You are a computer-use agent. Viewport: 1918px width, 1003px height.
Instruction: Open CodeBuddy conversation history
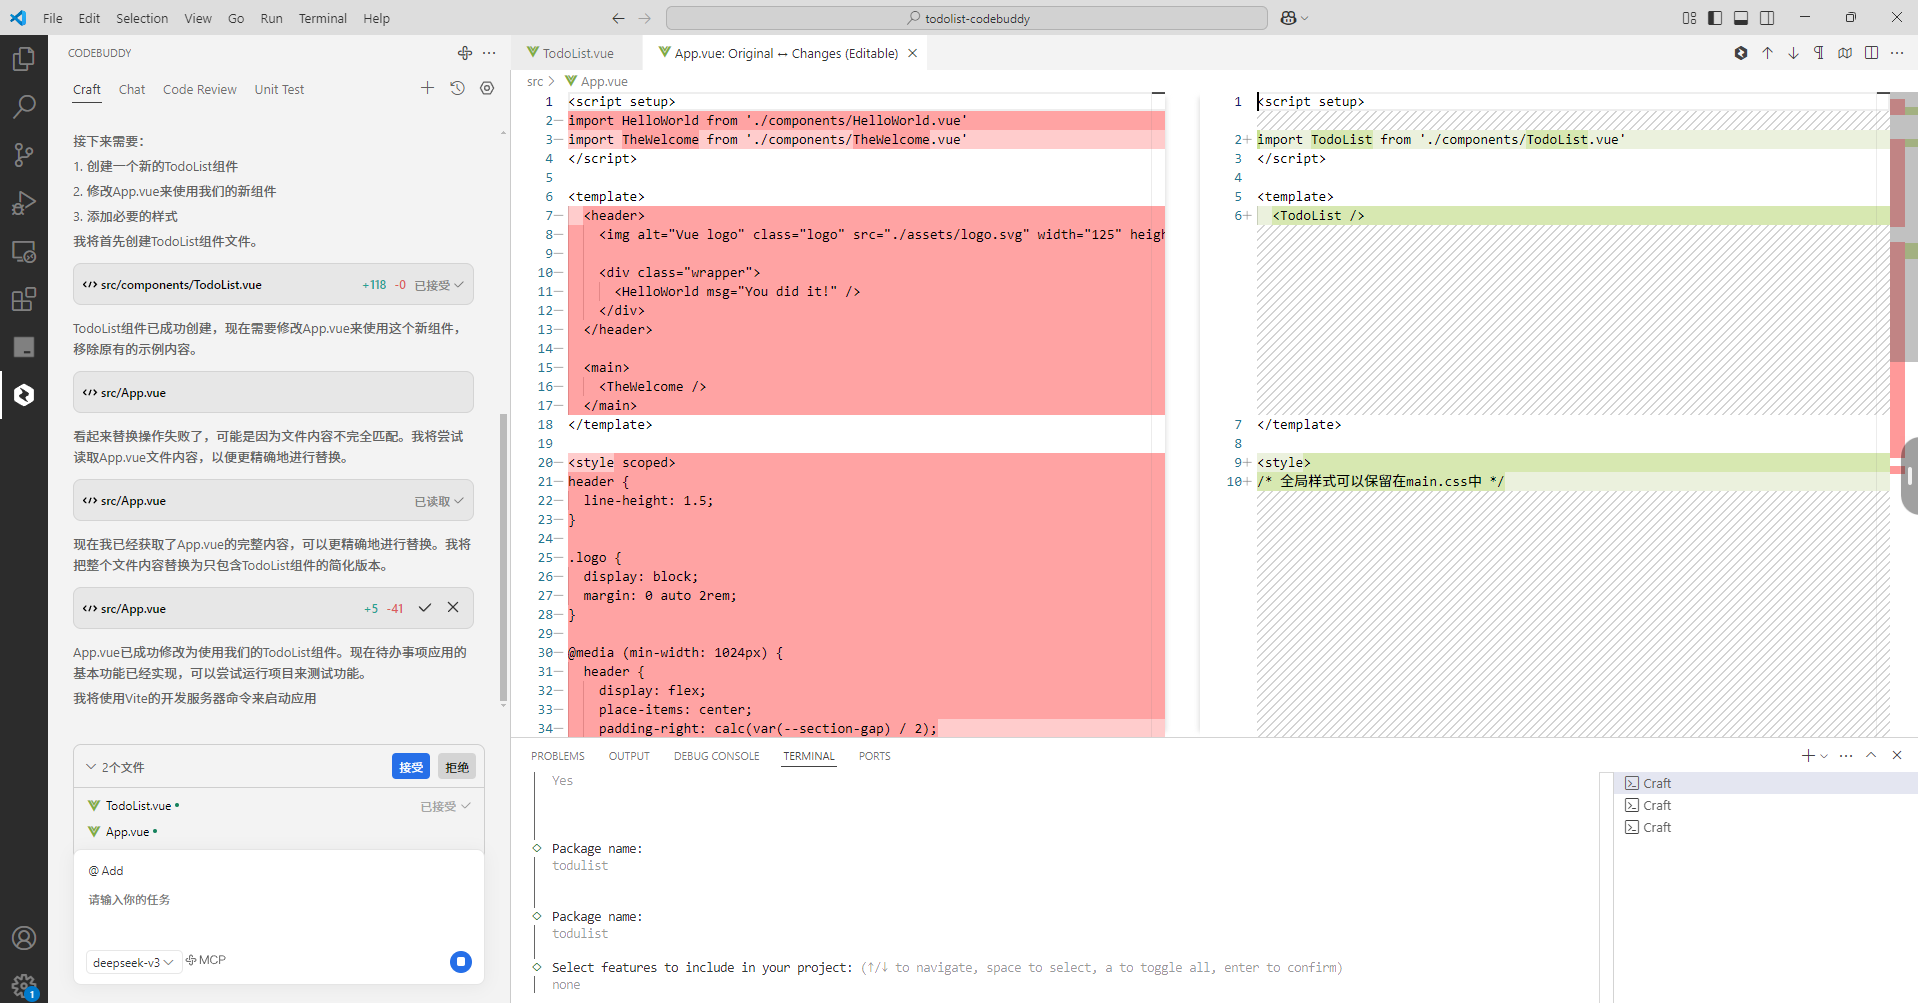(x=457, y=88)
